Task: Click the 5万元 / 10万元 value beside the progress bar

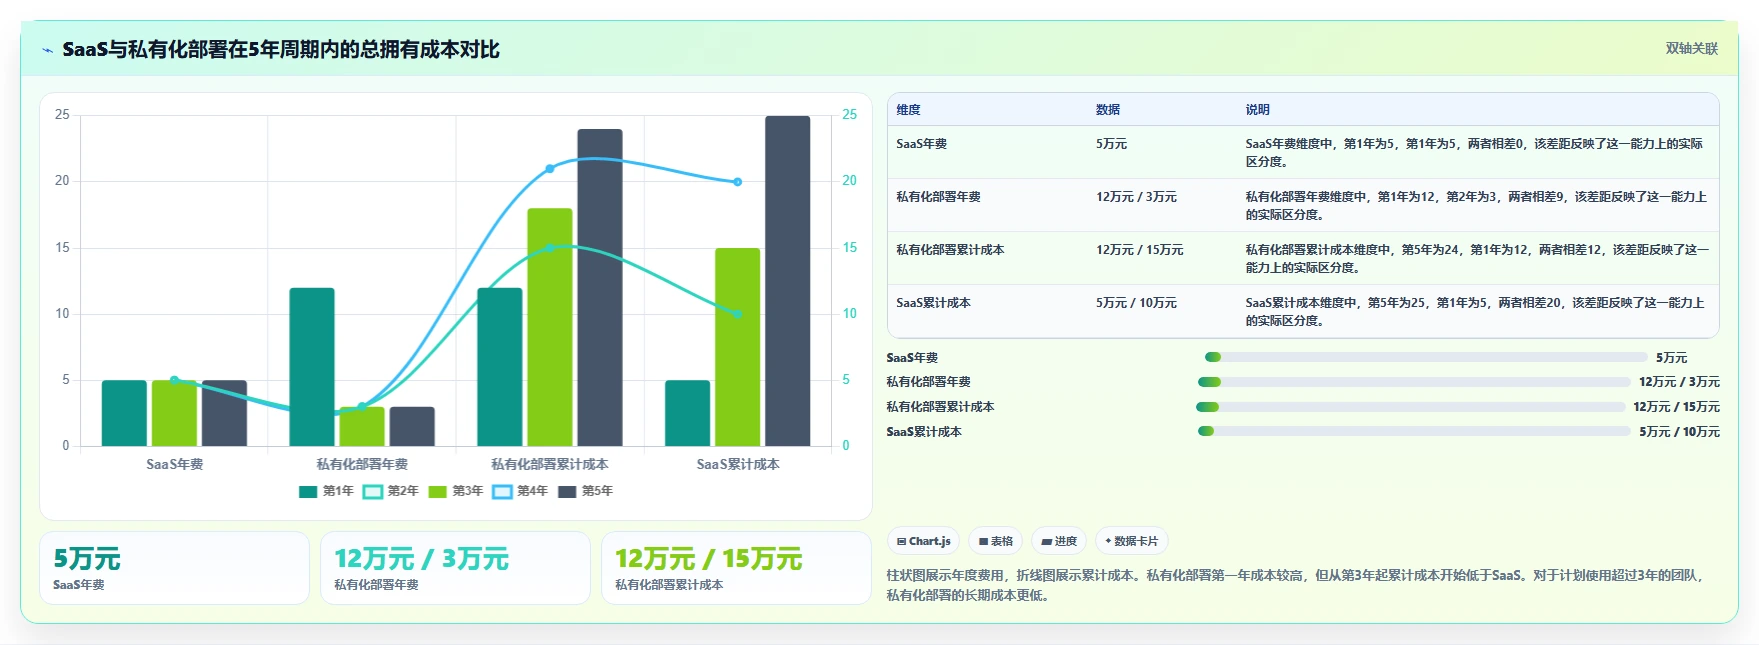Action: coord(1680,432)
